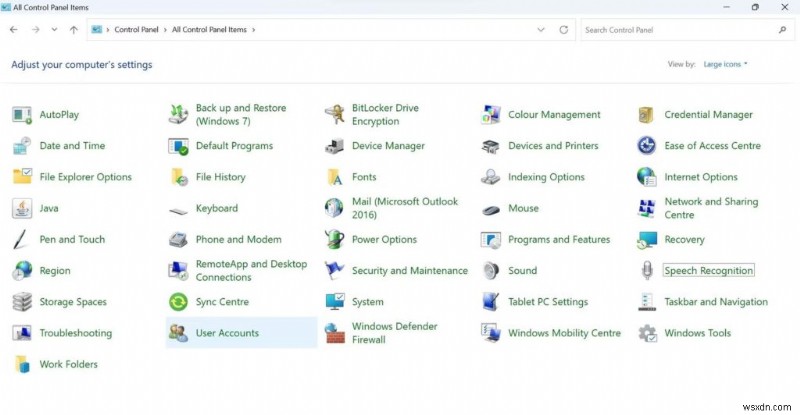Click Control Panel in the breadcrumb
This screenshot has width=800, height=415.
[136, 30]
